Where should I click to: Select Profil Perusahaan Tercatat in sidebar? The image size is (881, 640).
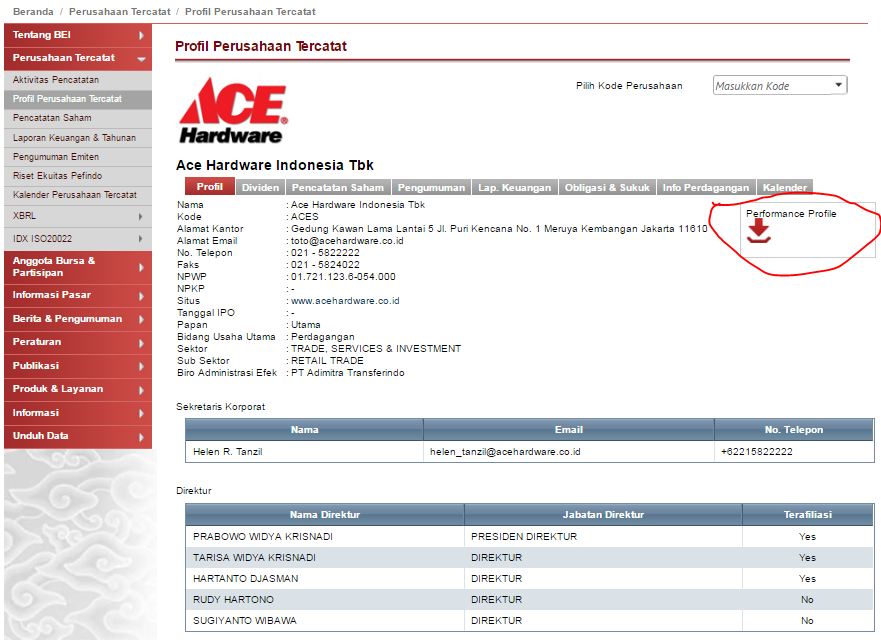click(x=78, y=99)
